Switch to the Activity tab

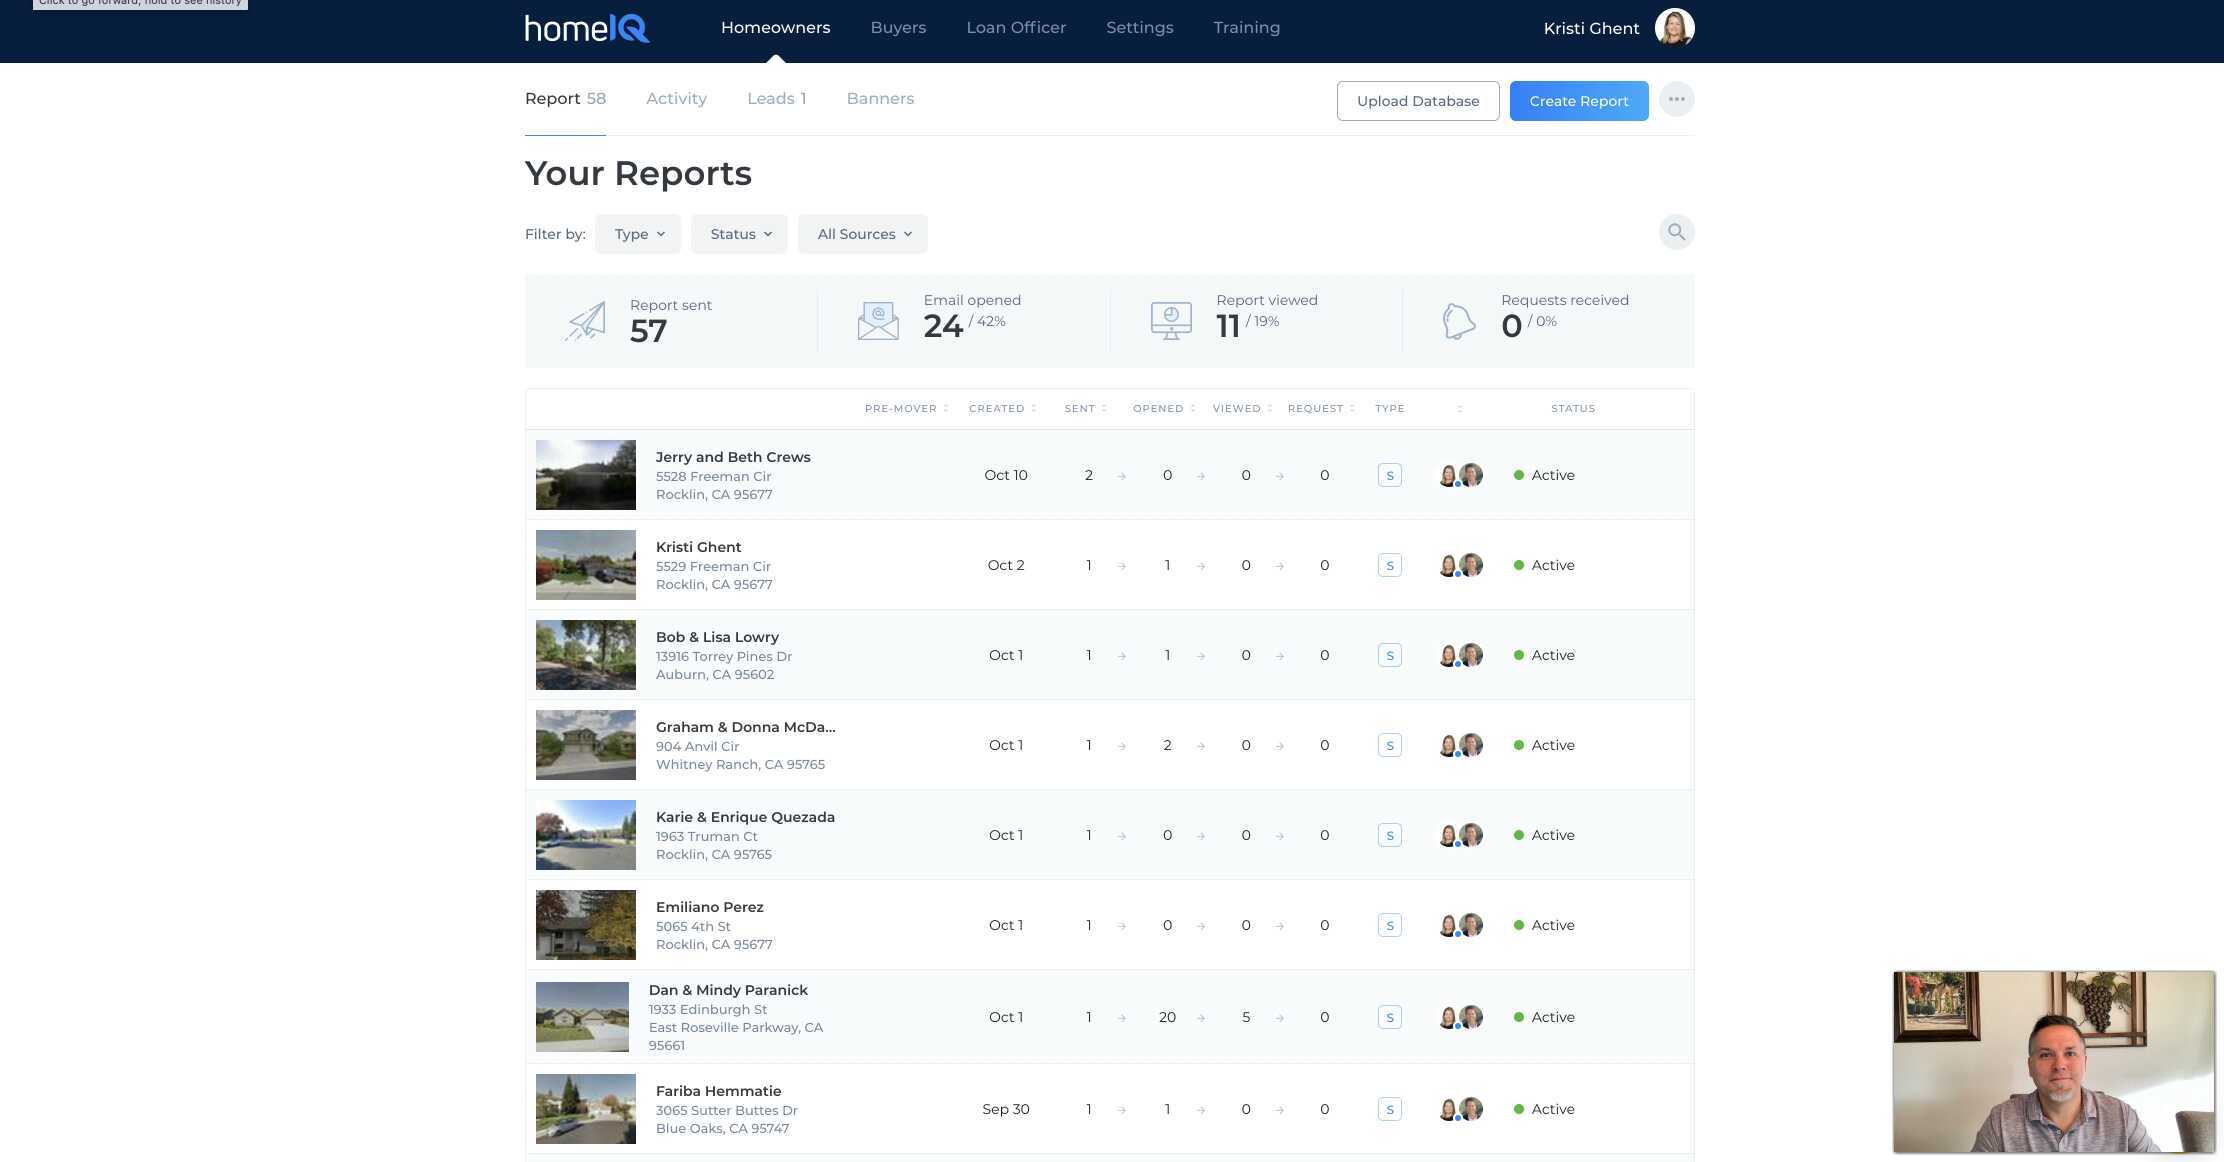click(676, 98)
